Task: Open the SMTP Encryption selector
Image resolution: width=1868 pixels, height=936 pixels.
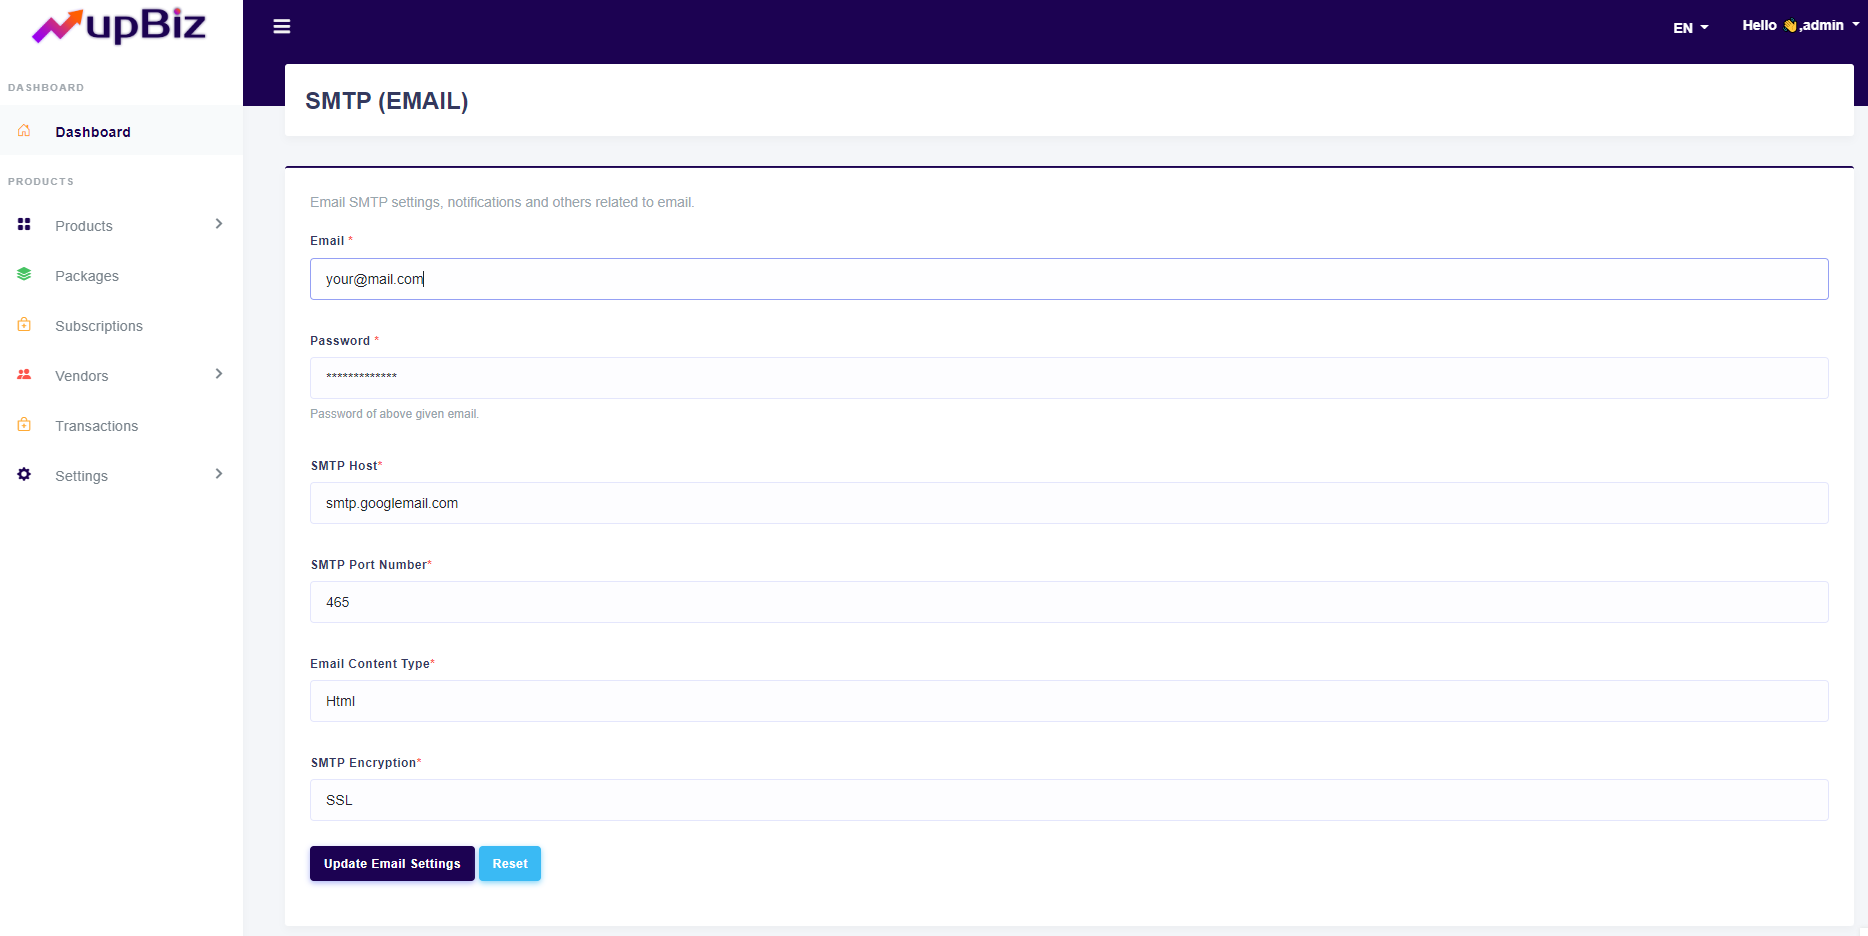Action: 1068,800
